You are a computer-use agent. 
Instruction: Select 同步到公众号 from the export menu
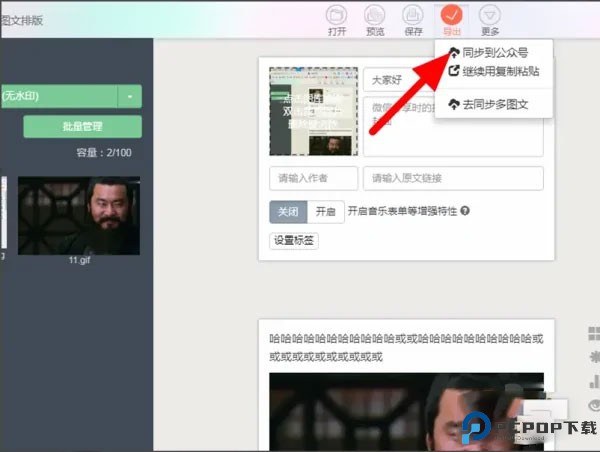[x=494, y=52]
